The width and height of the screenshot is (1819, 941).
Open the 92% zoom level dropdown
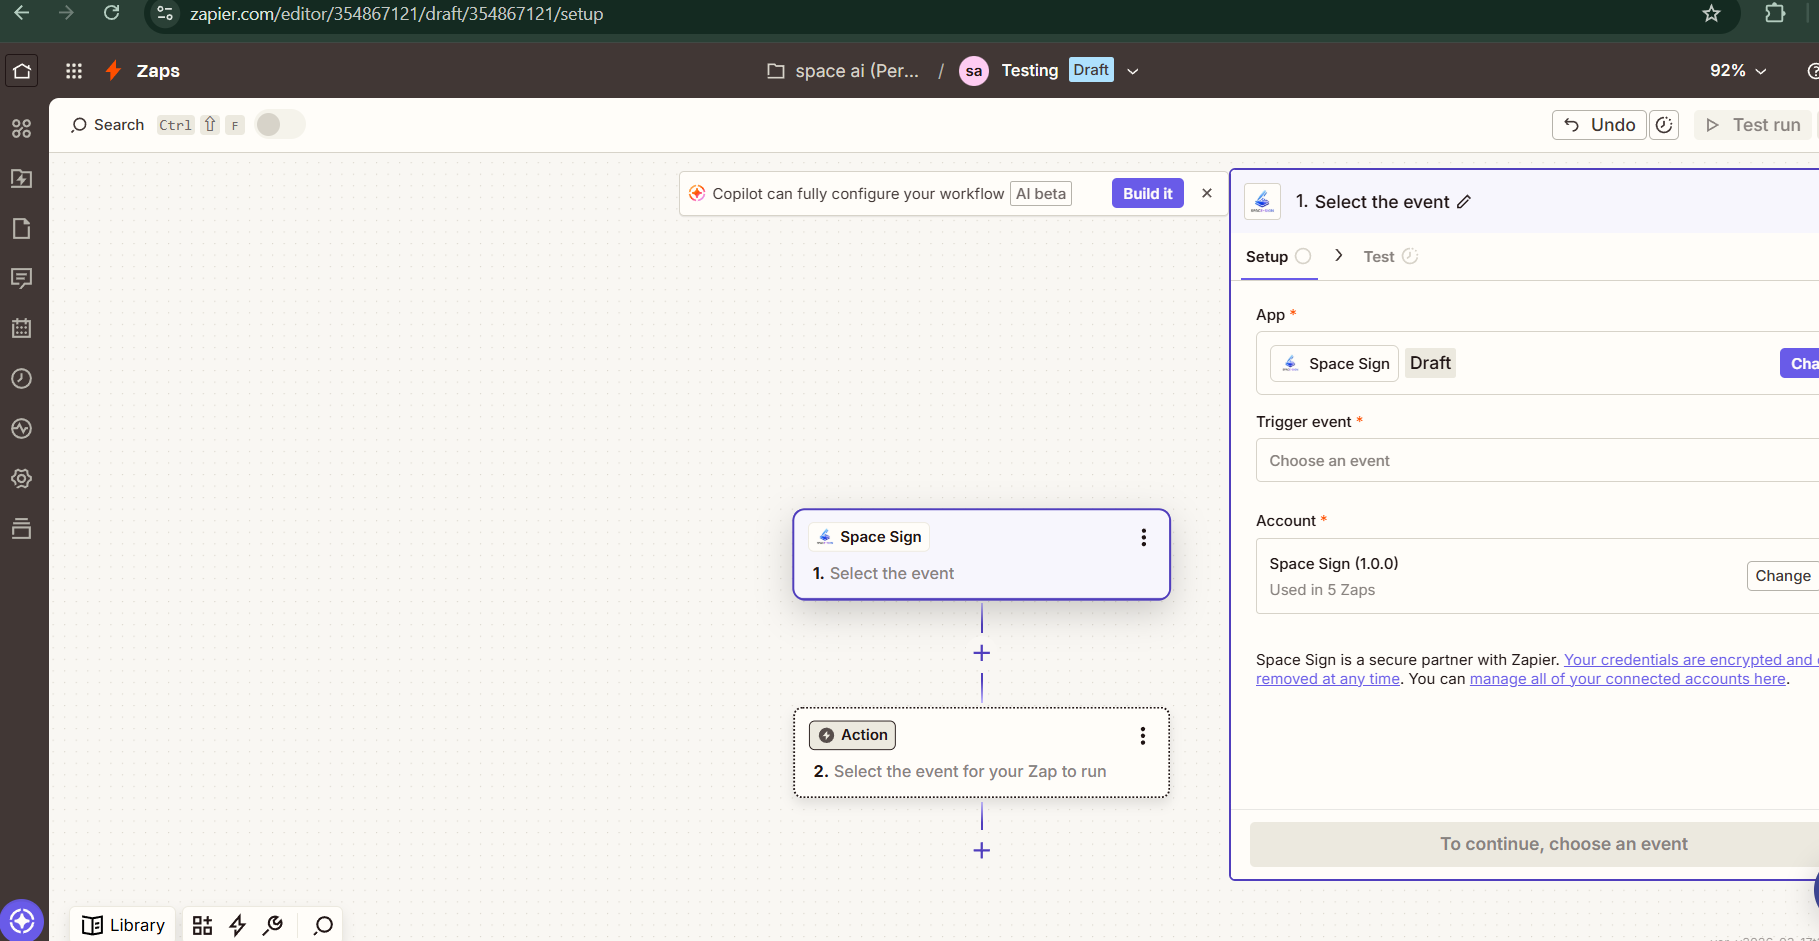(1738, 71)
